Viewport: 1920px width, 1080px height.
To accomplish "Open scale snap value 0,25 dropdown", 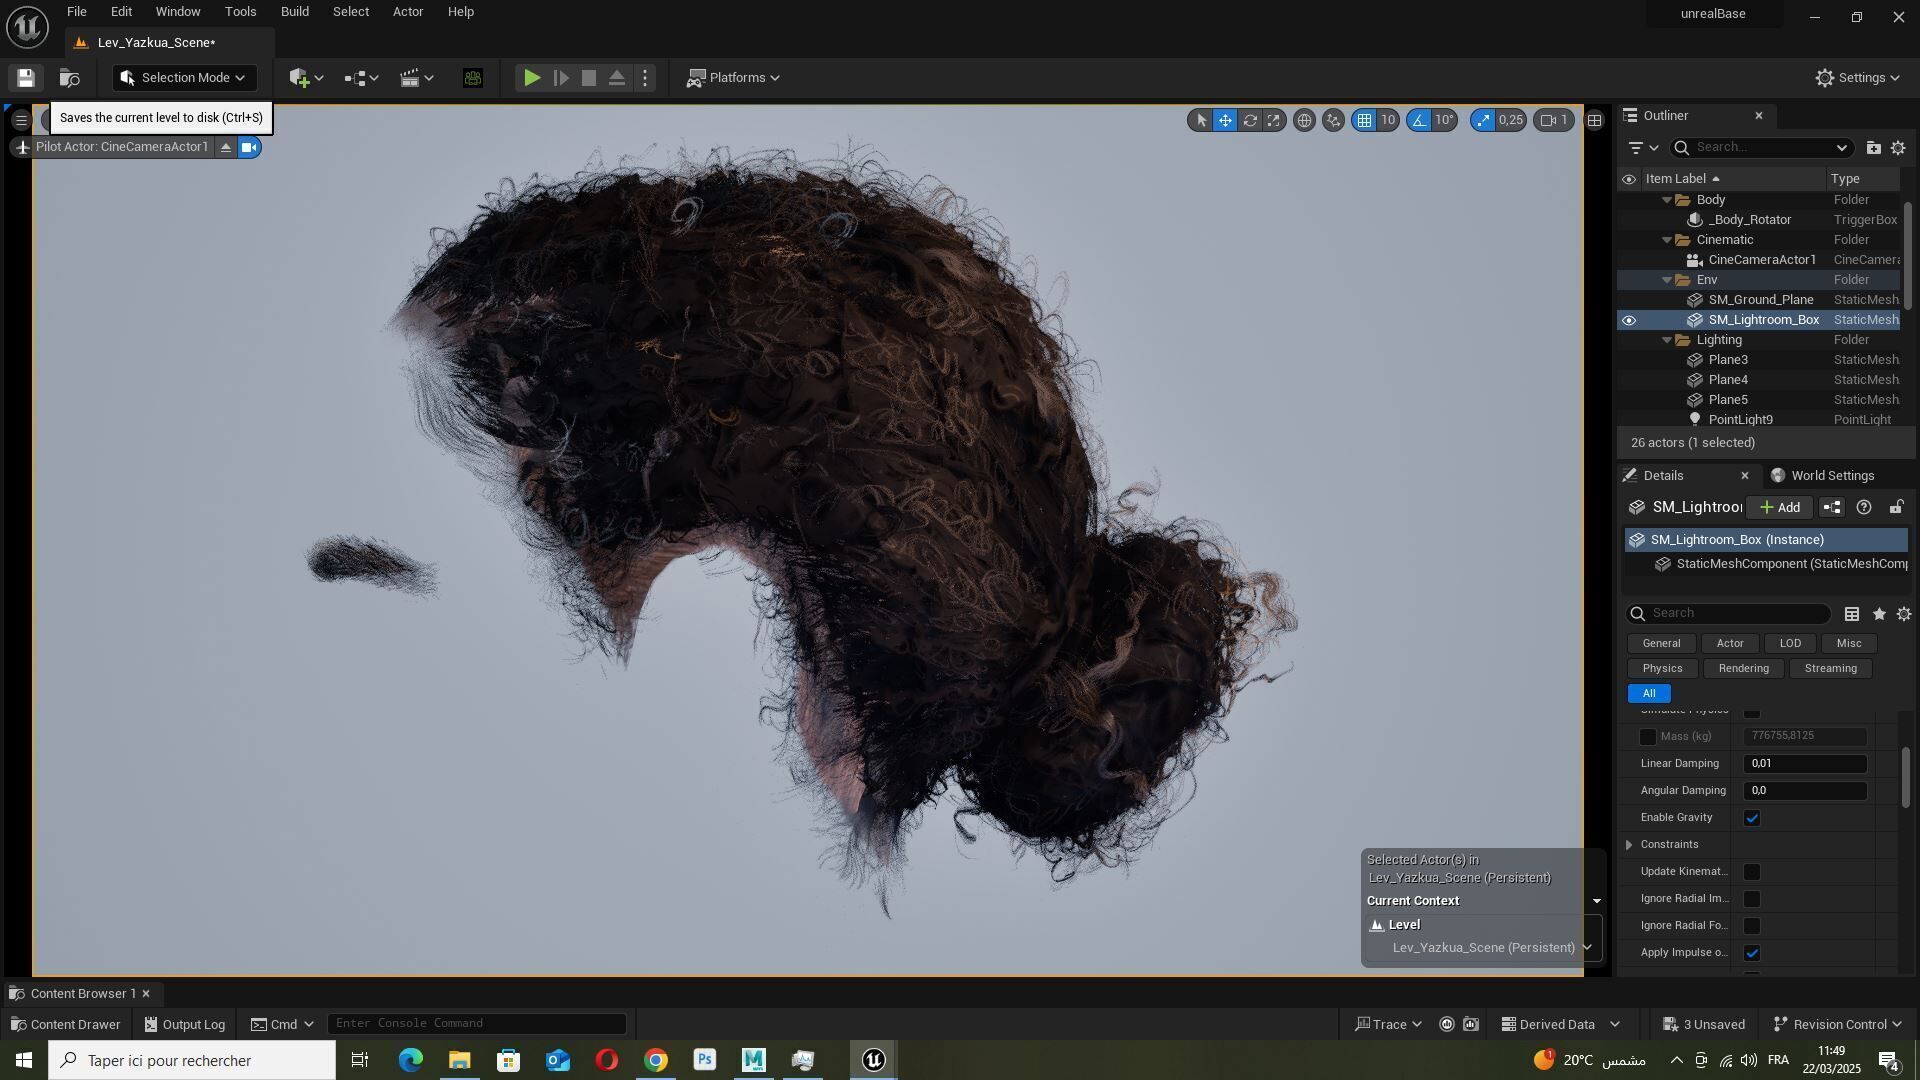I will coord(1511,120).
